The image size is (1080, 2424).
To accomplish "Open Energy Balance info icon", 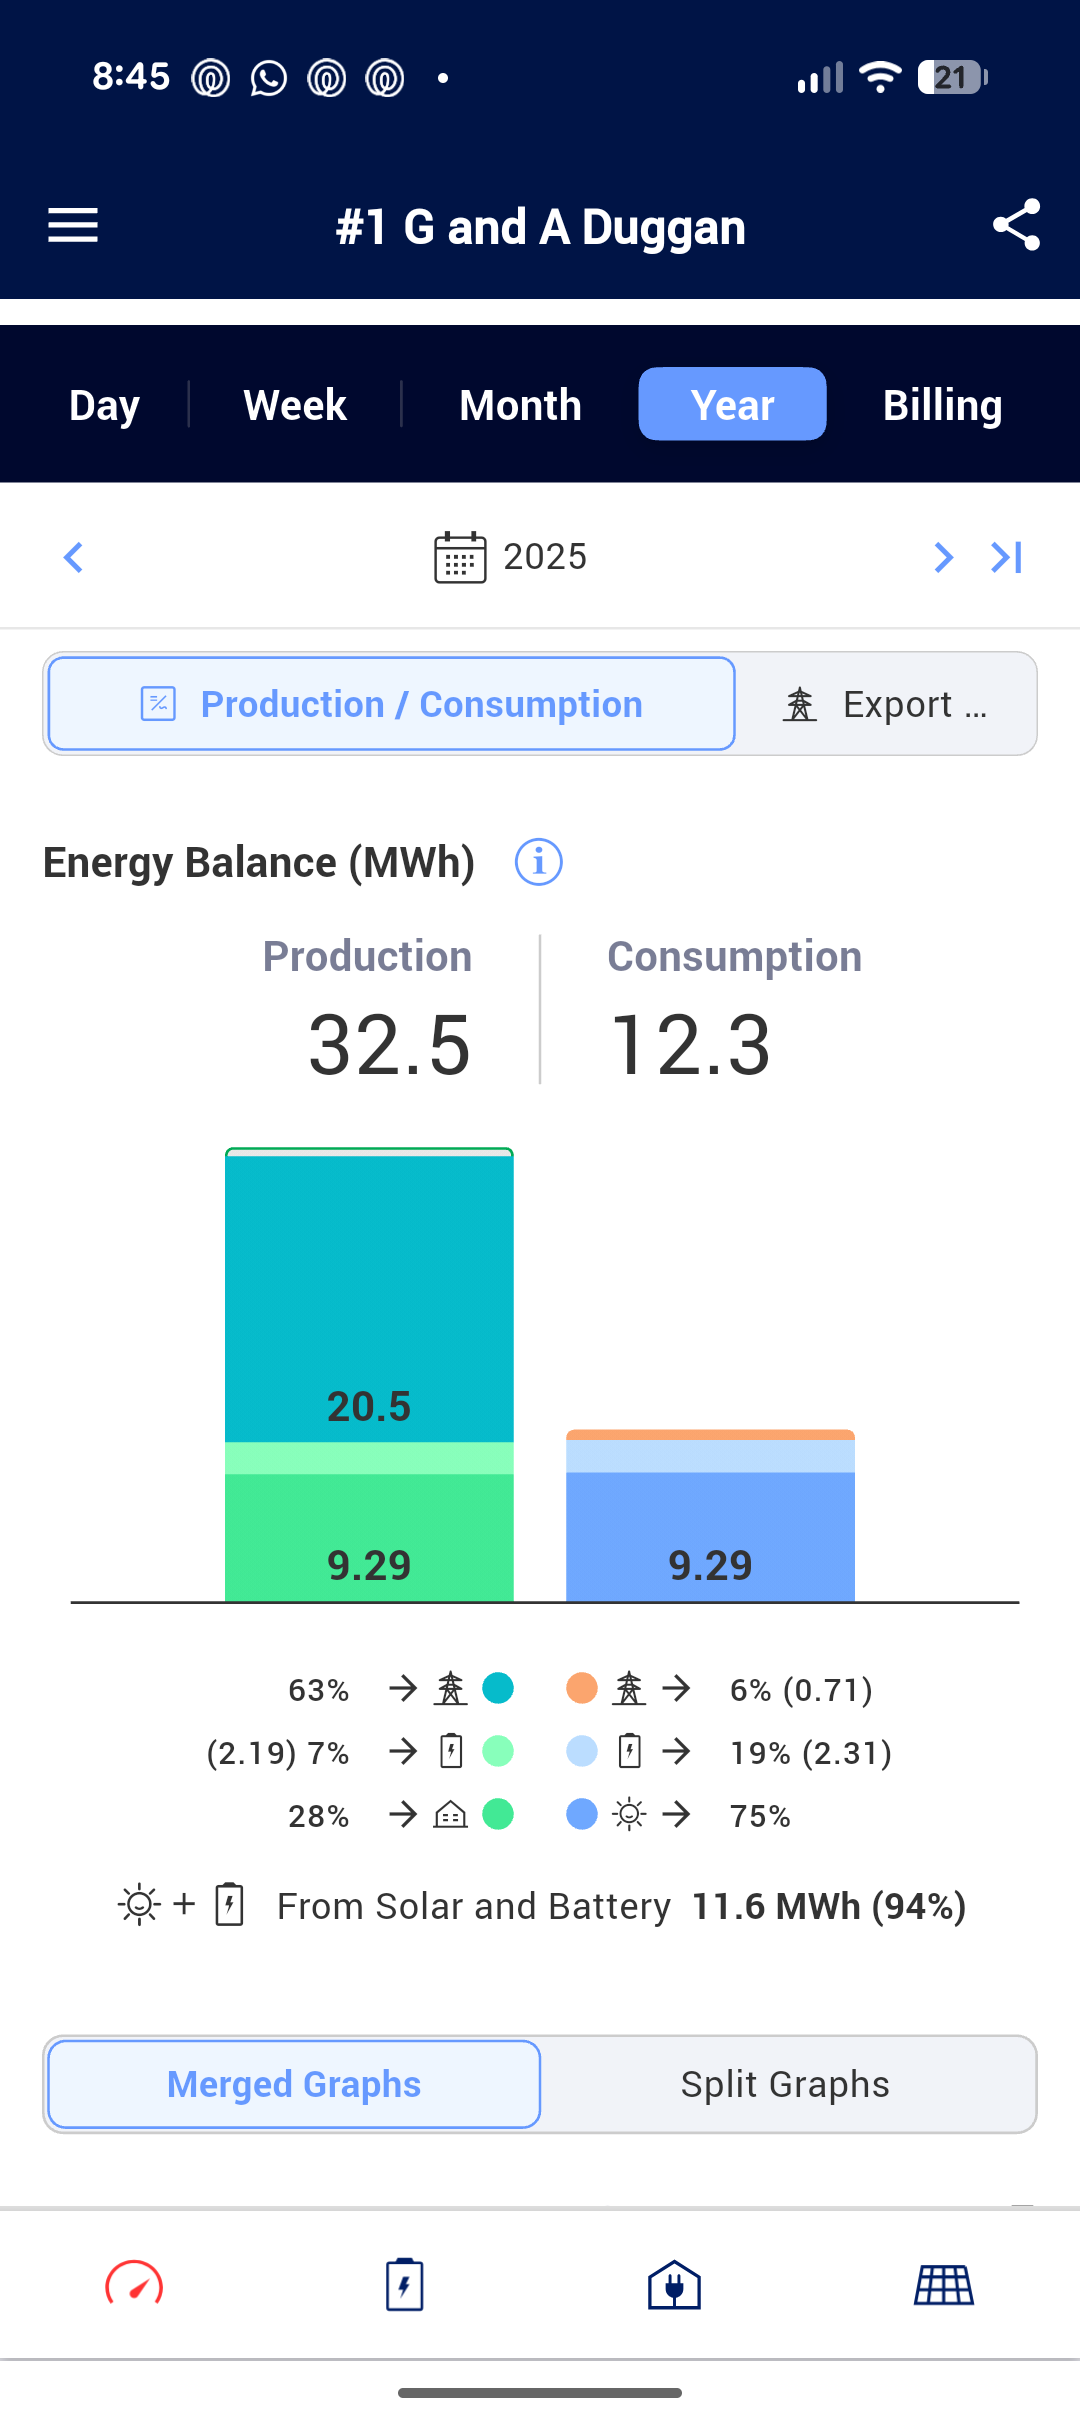I will click(538, 862).
